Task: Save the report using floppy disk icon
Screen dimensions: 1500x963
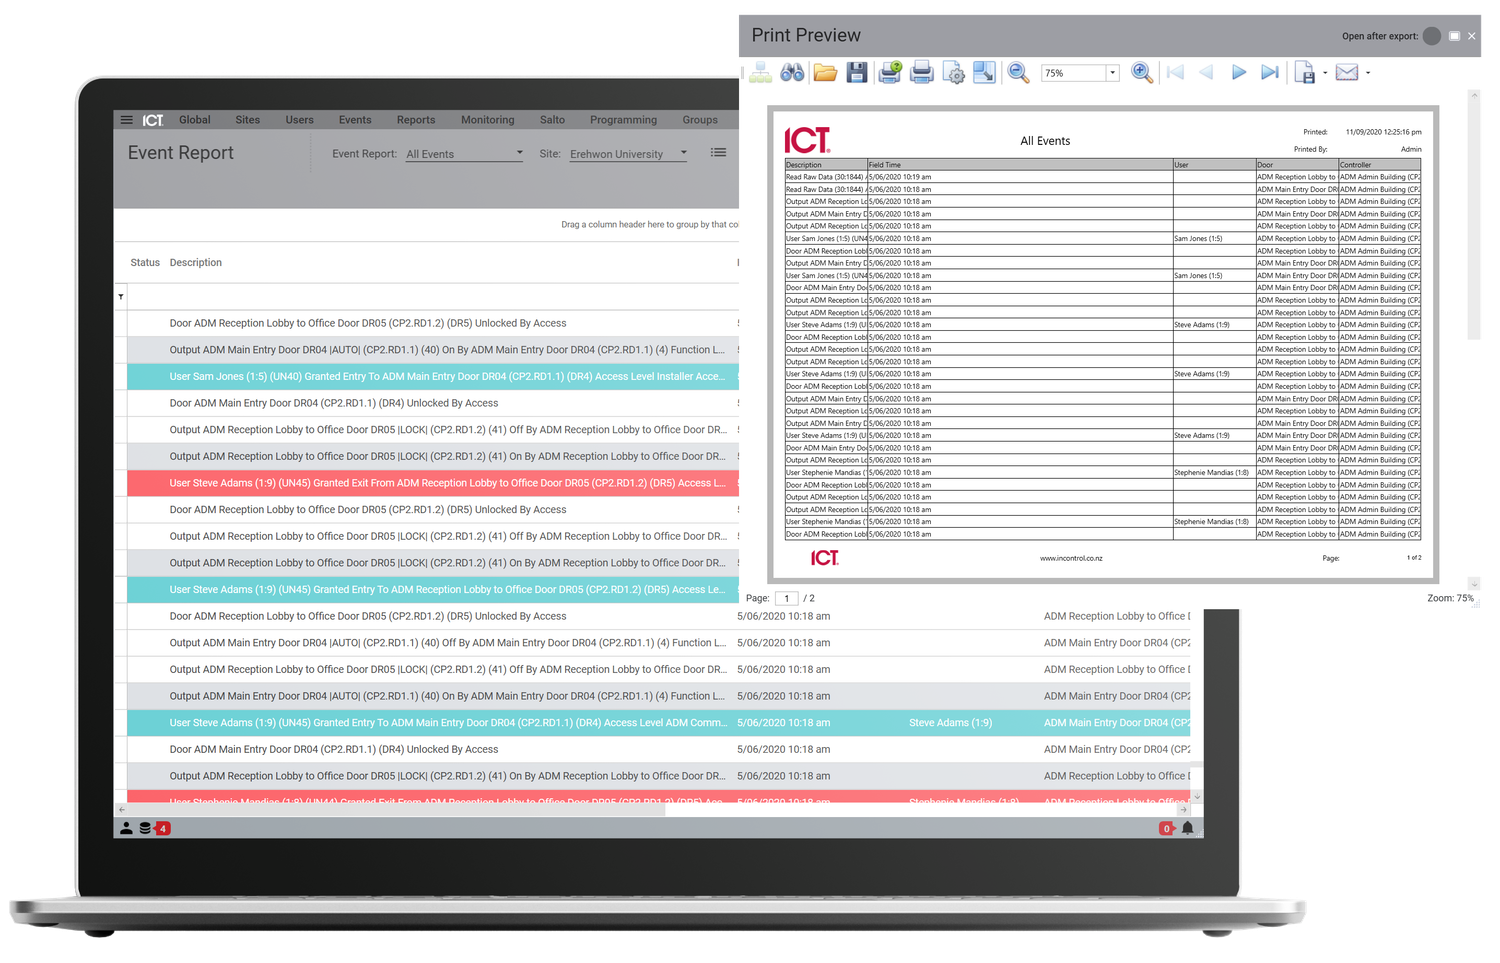Action: [x=857, y=73]
